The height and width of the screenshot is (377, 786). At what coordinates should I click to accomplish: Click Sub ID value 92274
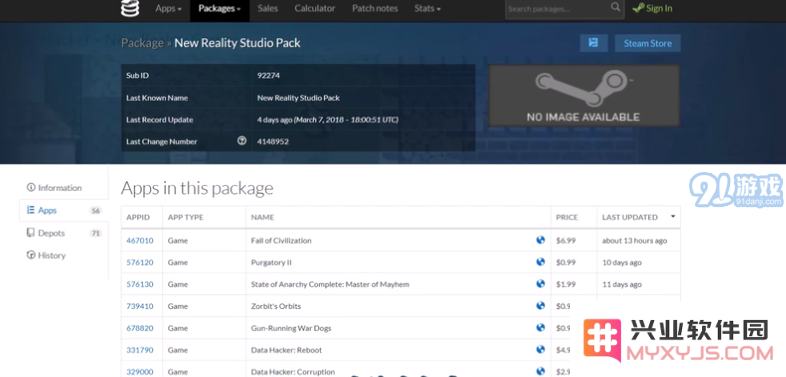pos(268,76)
